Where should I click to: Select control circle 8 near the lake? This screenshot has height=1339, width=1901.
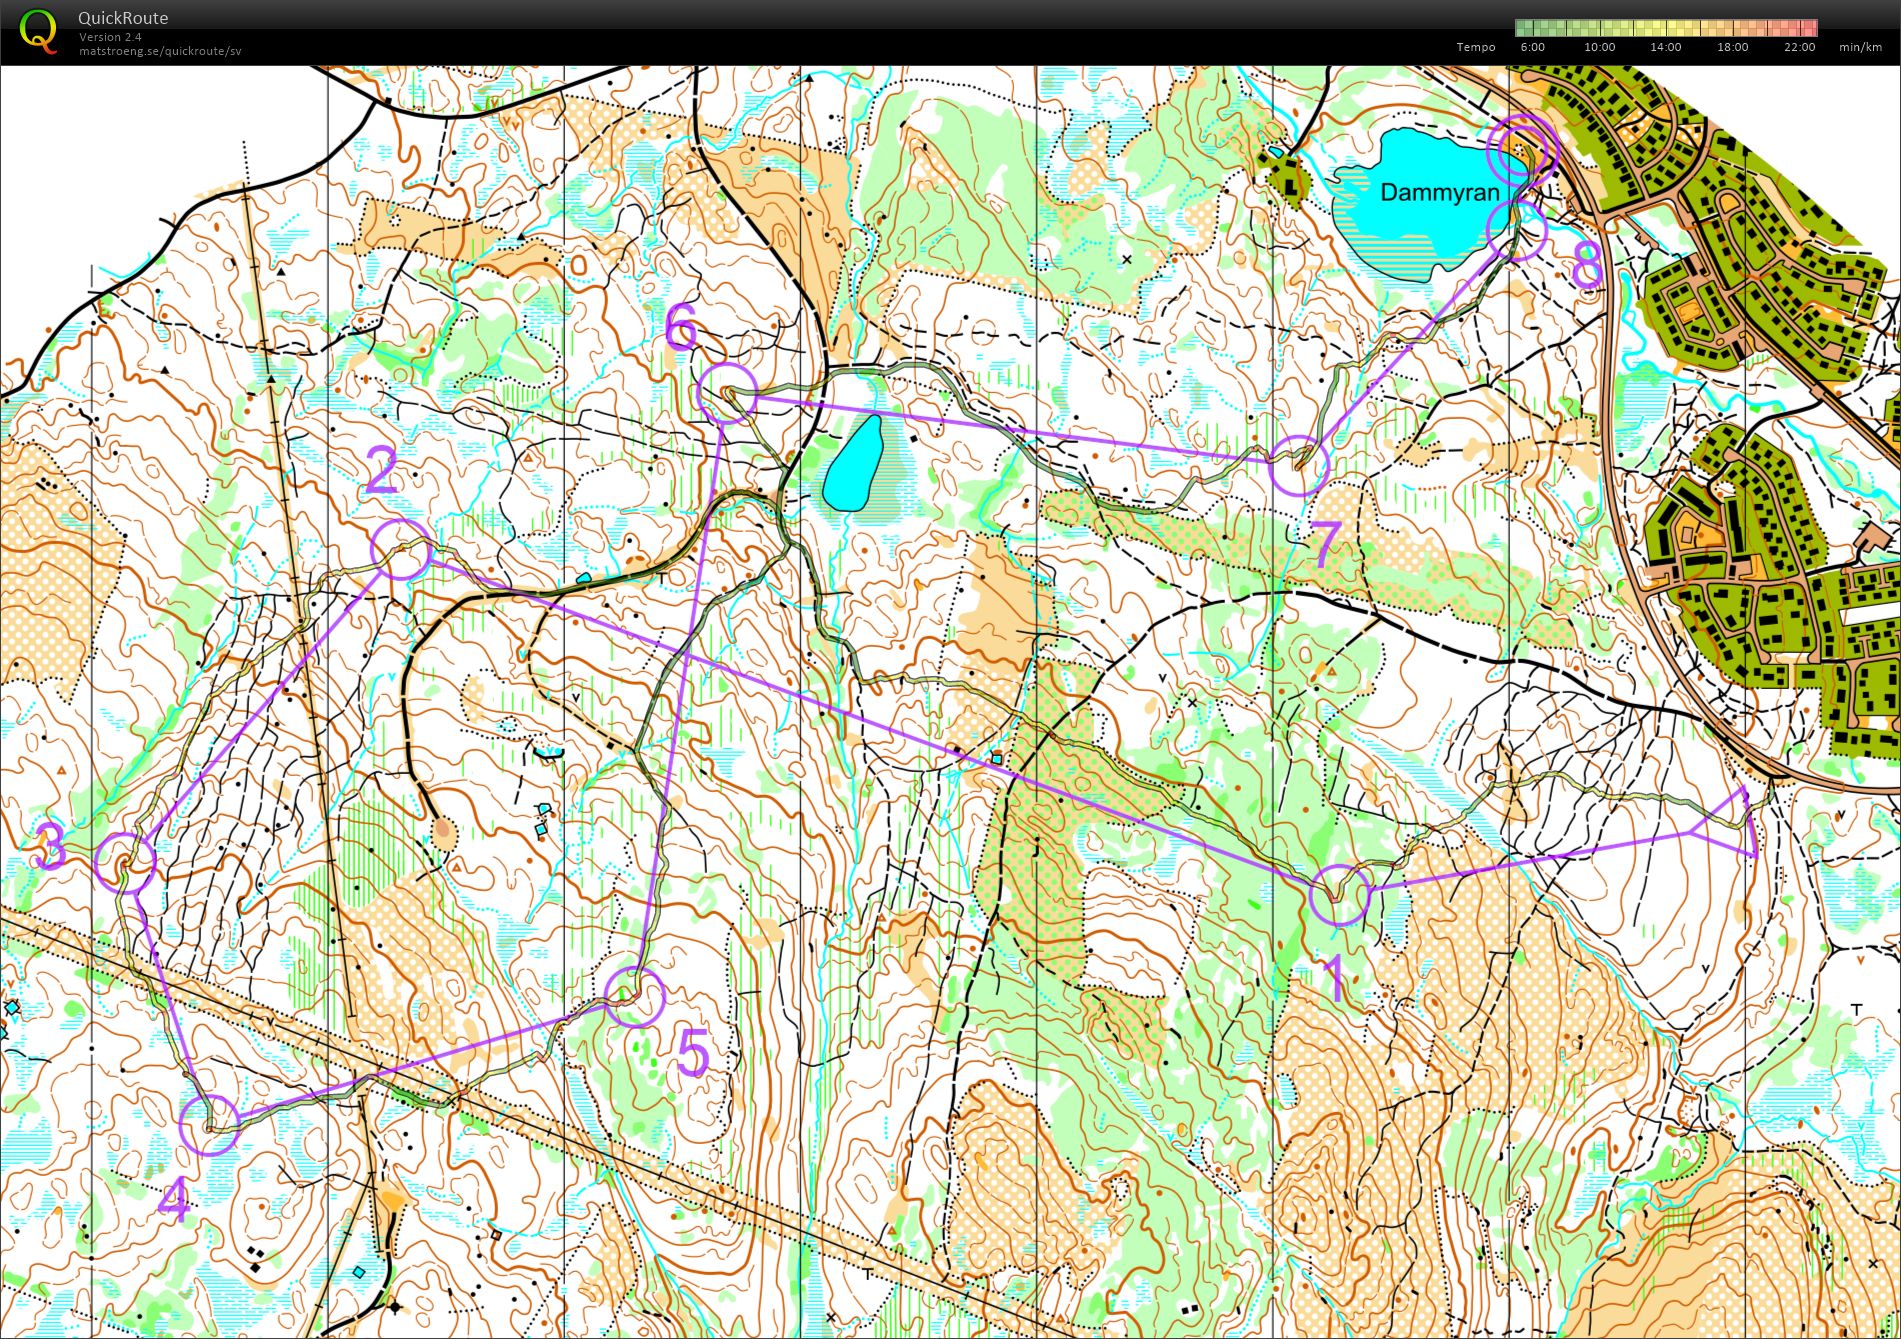click(x=1517, y=230)
